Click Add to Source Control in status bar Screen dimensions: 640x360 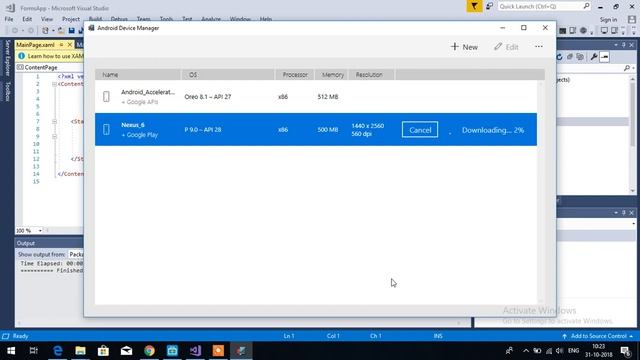[x=598, y=336]
